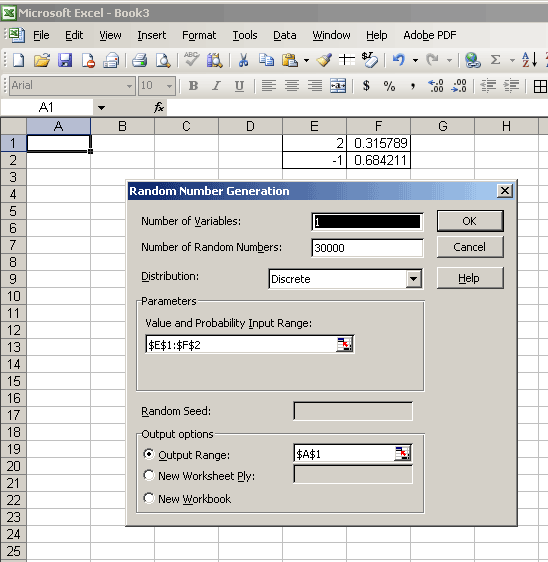548x562 pixels.
Task: Open the Tools menu
Action: [245, 35]
